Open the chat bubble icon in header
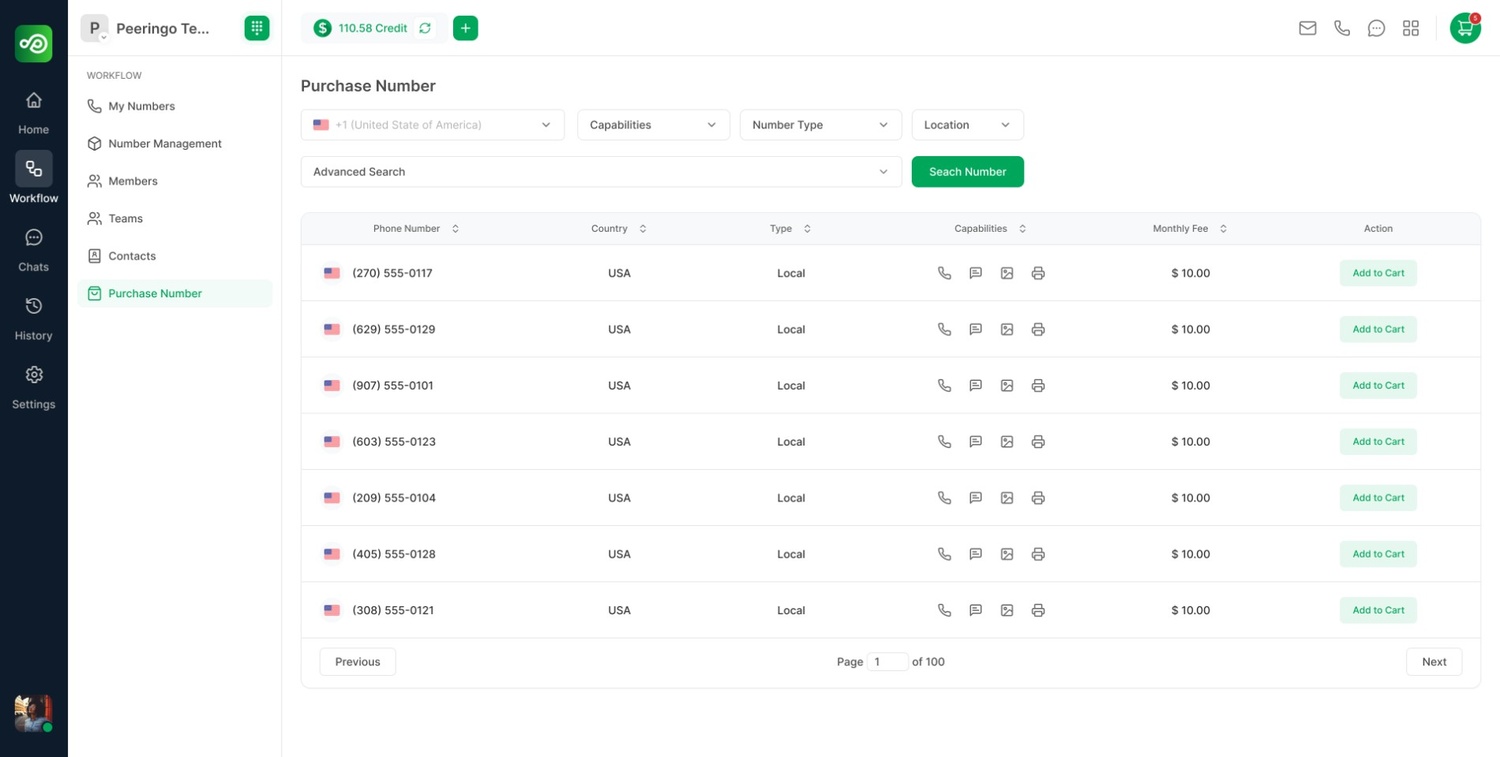Viewport: 1500px width, 757px height. pyautogui.click(x=1376, y=28)
